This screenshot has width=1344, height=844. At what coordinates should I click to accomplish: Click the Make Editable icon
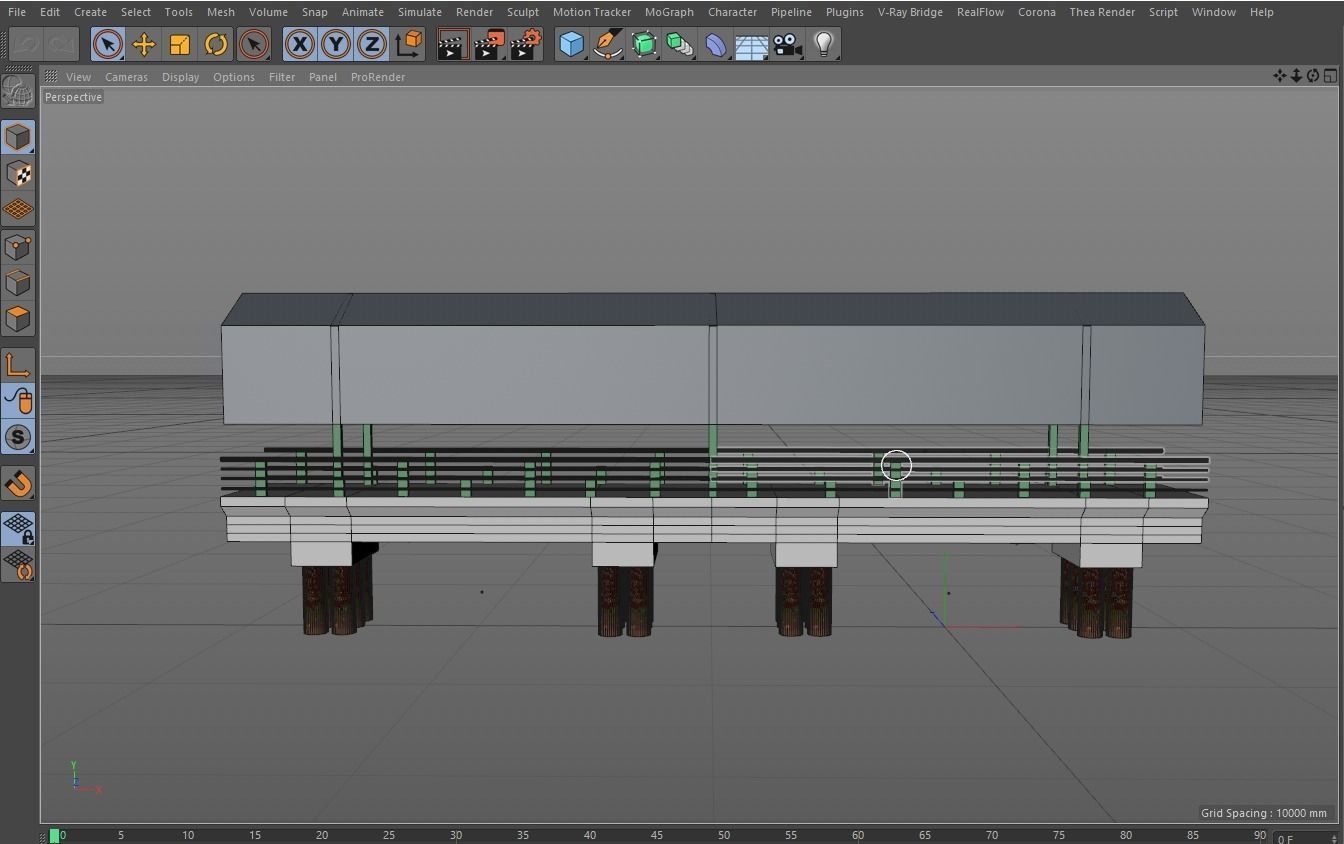(18, 92)
